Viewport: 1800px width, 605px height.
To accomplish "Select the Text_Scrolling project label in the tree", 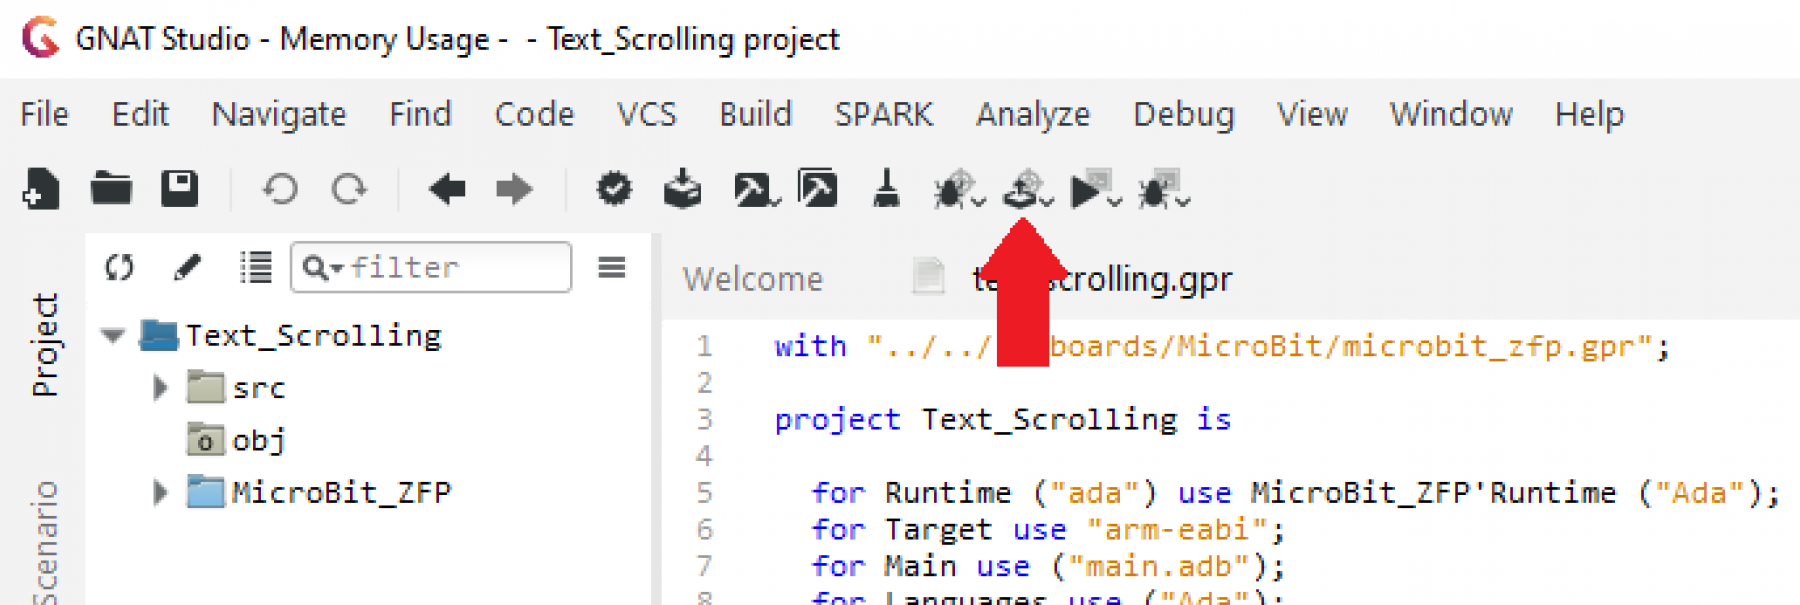I will pyautogui.click(x=313, y=335).
